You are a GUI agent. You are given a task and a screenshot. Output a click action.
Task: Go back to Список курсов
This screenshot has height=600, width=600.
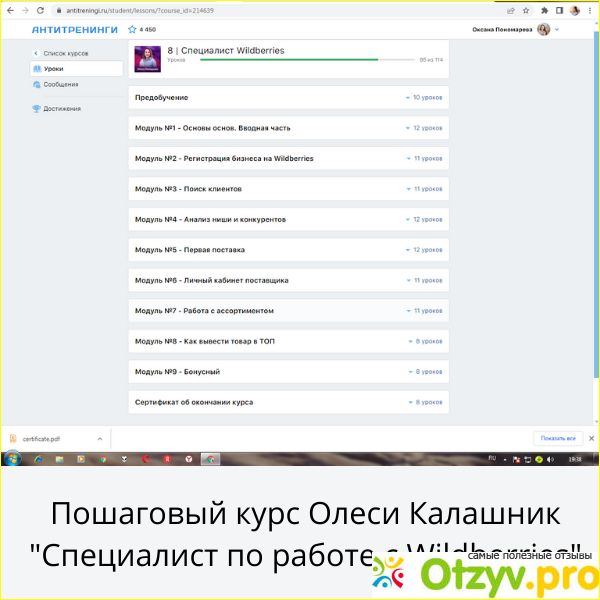pyautogui.click(x=62, y=53)
